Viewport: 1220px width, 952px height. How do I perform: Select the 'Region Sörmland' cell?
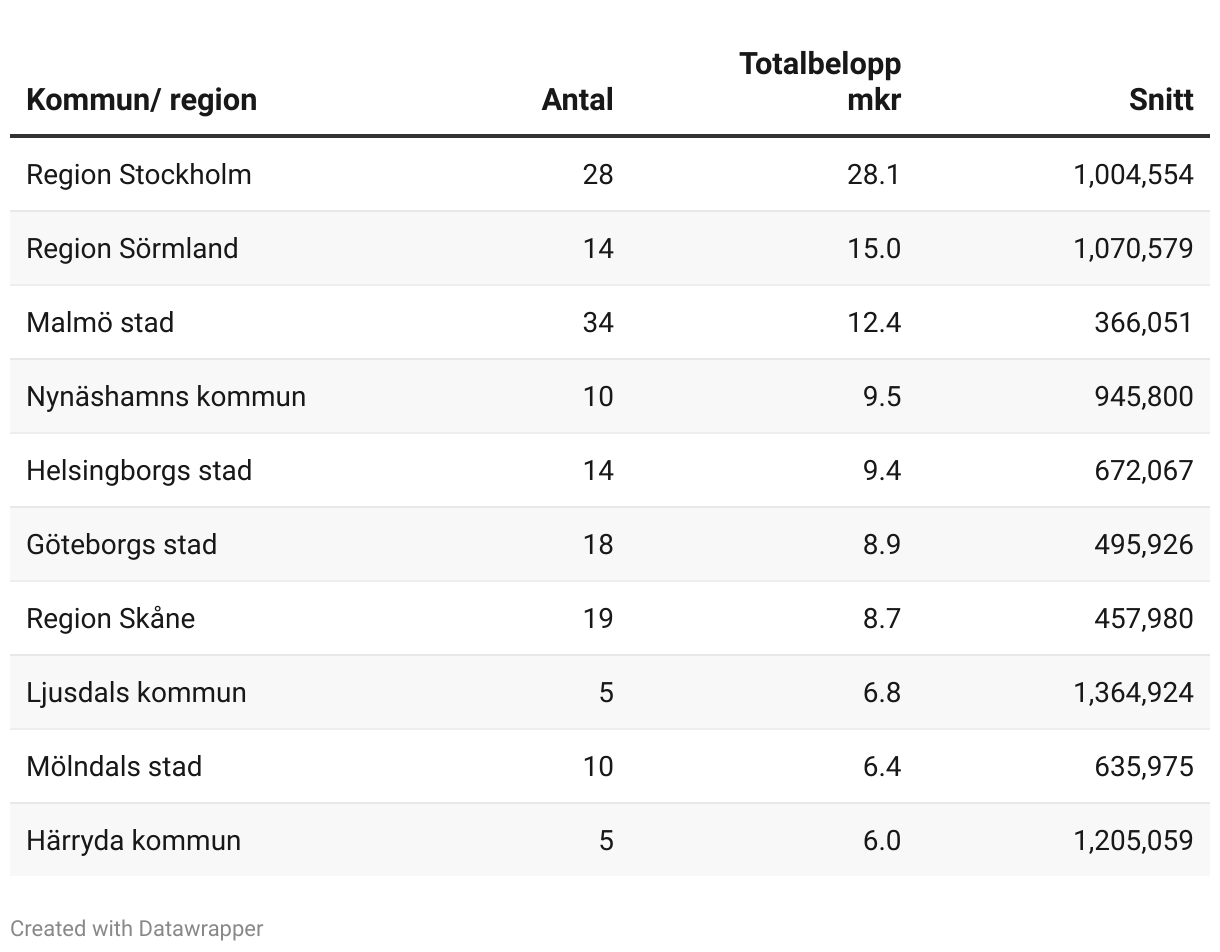pos(132,249)
